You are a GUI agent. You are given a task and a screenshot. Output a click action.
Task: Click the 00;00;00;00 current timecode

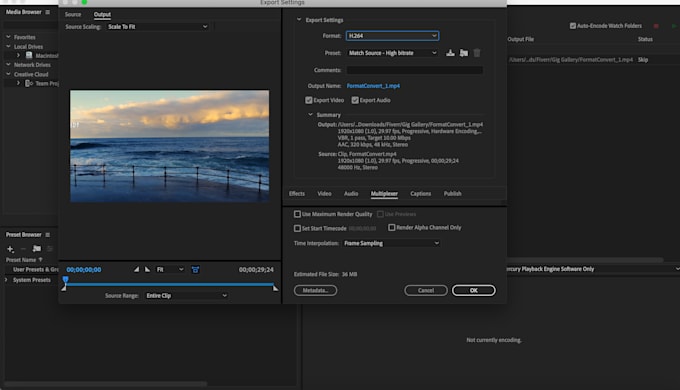[84, 270]
